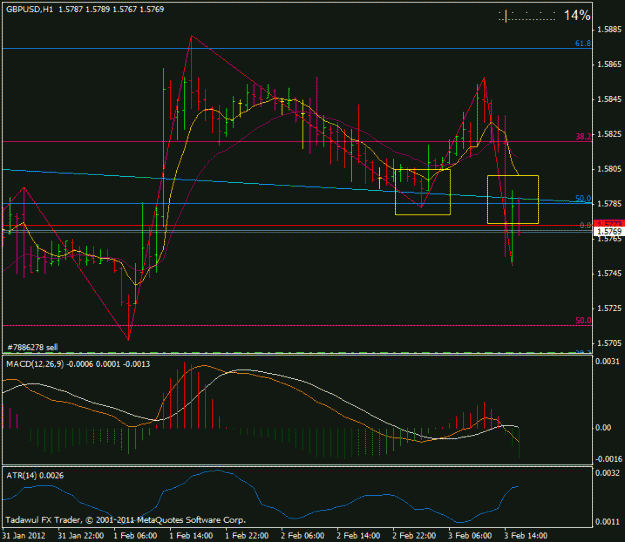The image size is (625, 542).
Task: Select the magenta 38.2 Fibonacci level label
Action: 583,136
